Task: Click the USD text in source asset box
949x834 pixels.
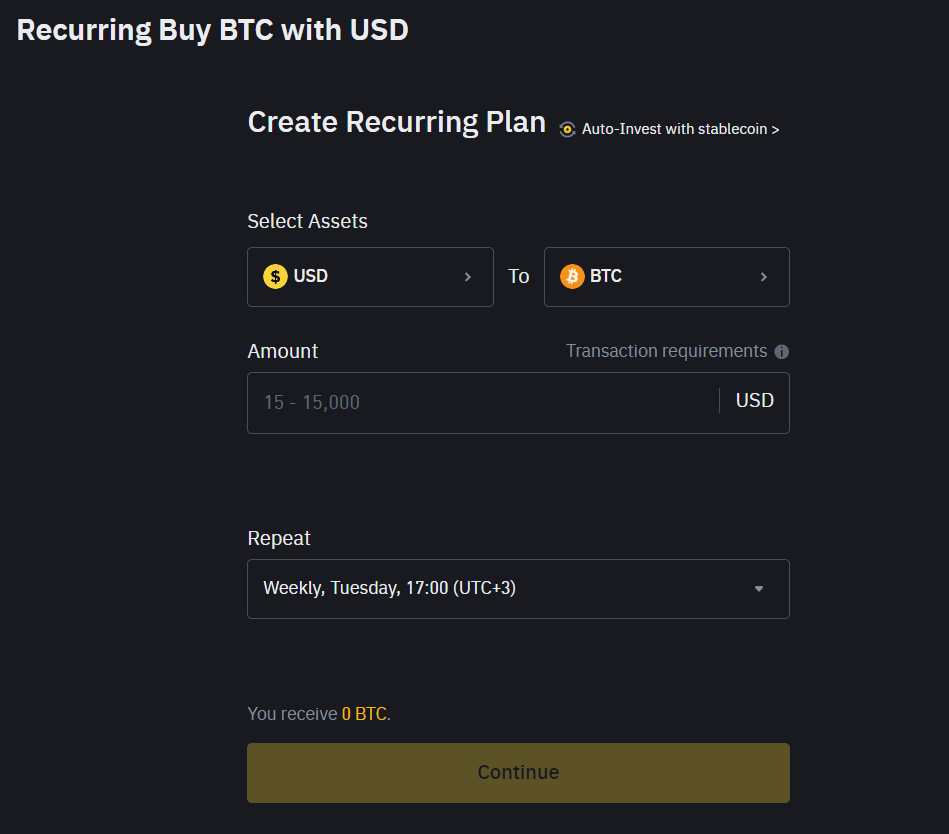Action: 311,276
